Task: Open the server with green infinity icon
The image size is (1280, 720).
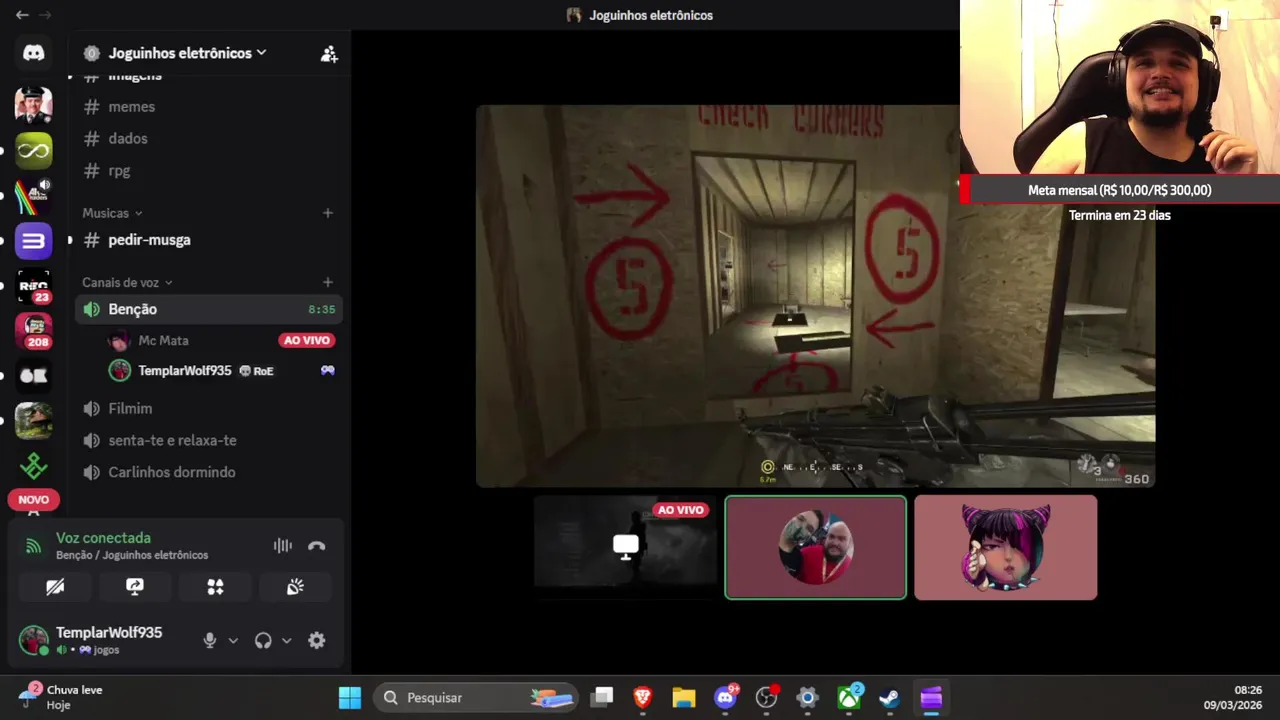Action: (34, 151)
